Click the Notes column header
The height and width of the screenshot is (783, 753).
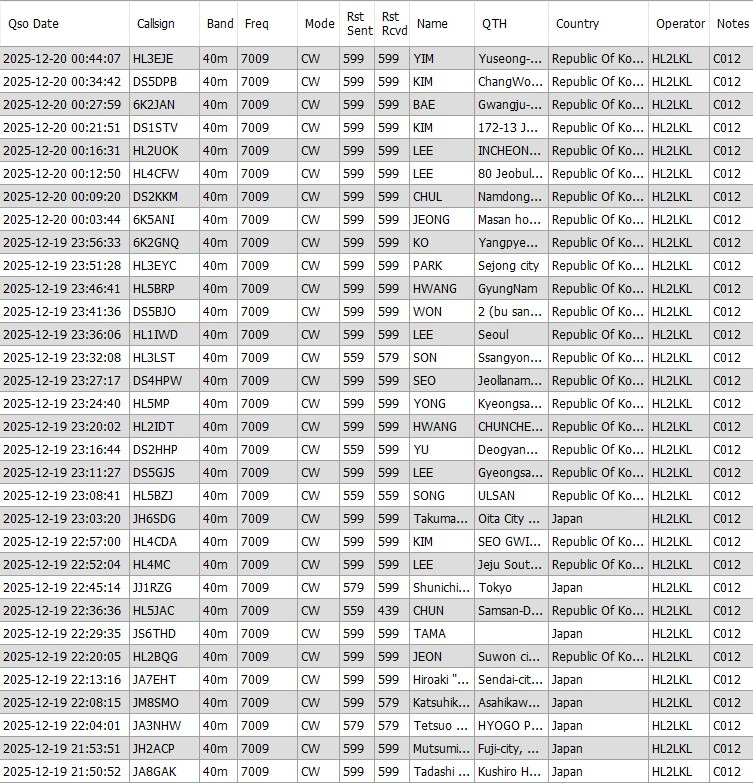click(x=731, y=23)
